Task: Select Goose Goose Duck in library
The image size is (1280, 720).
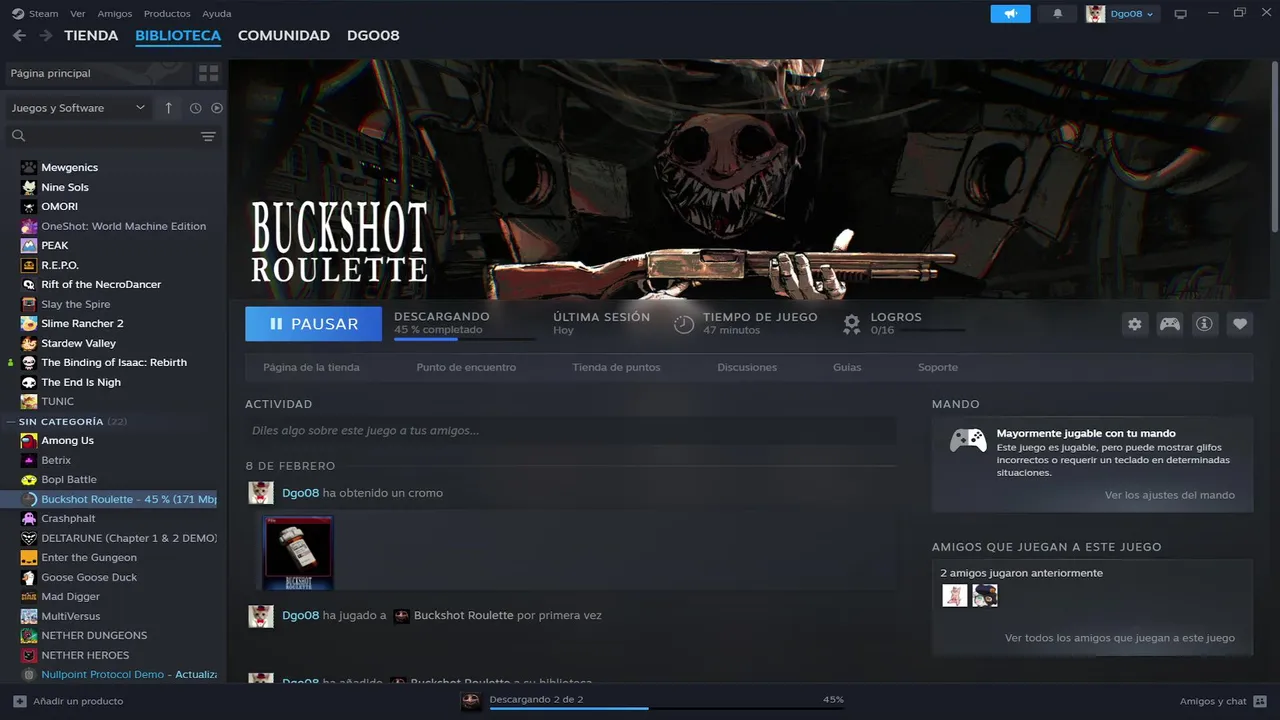Action: coord(89,577)
